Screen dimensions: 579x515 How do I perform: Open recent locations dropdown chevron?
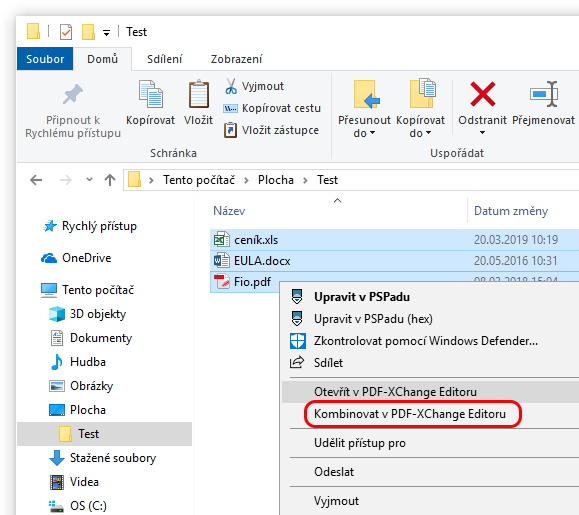(89, 180)
